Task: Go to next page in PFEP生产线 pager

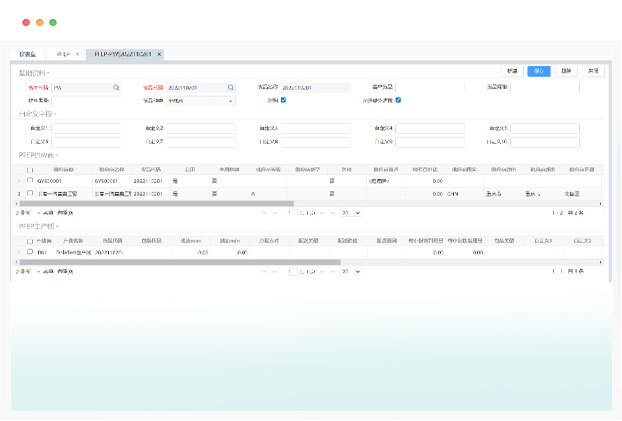Action: click(323, 272)
